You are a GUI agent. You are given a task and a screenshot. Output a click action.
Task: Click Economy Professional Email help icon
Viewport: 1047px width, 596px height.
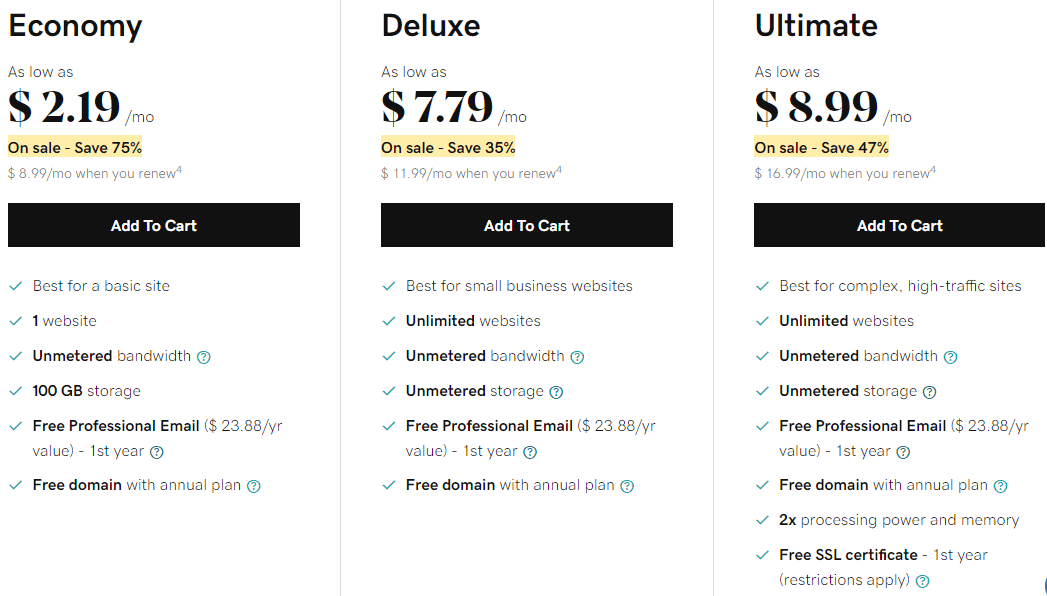157,452
